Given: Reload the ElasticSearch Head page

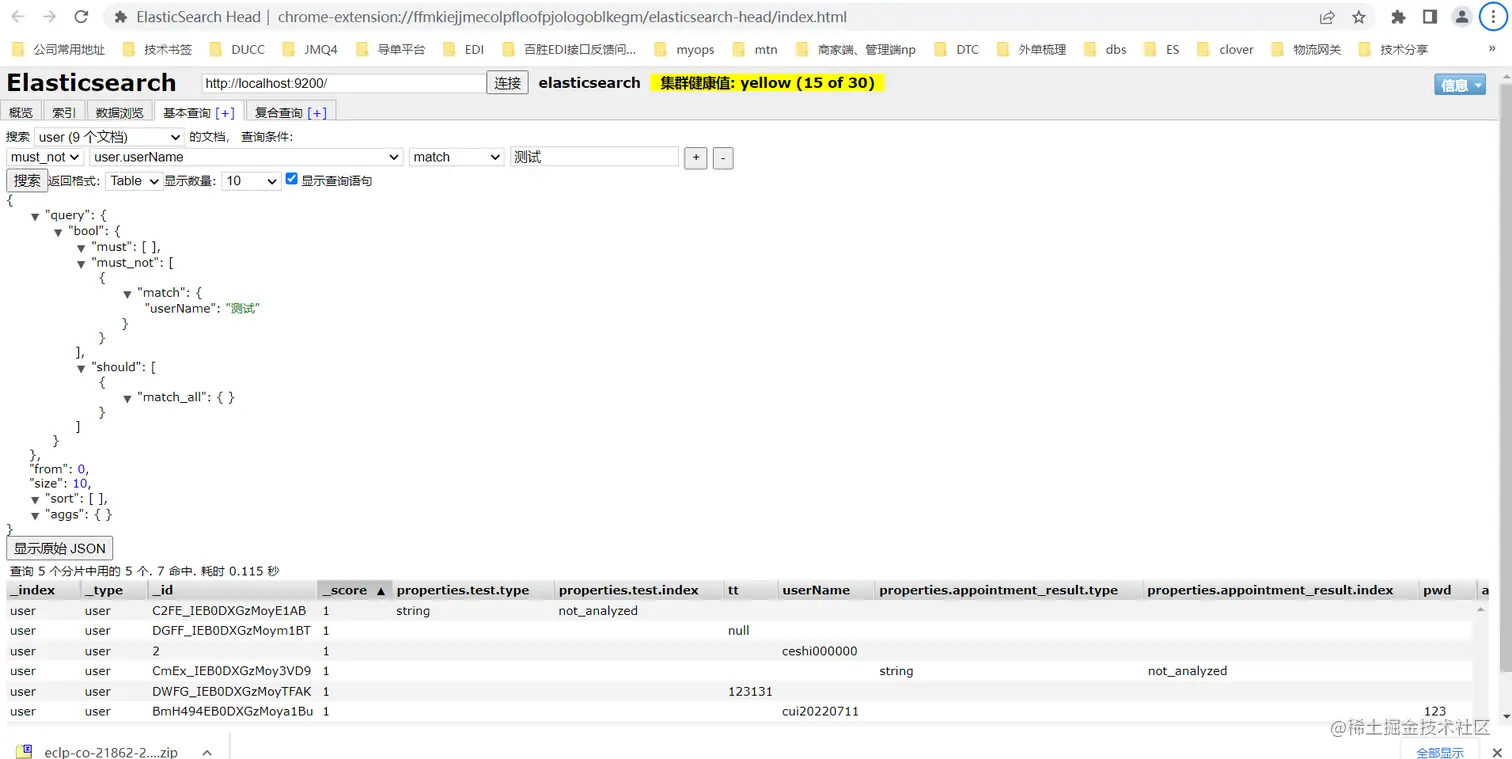Looking at the screenshot, I should click(x=82, y=17).
